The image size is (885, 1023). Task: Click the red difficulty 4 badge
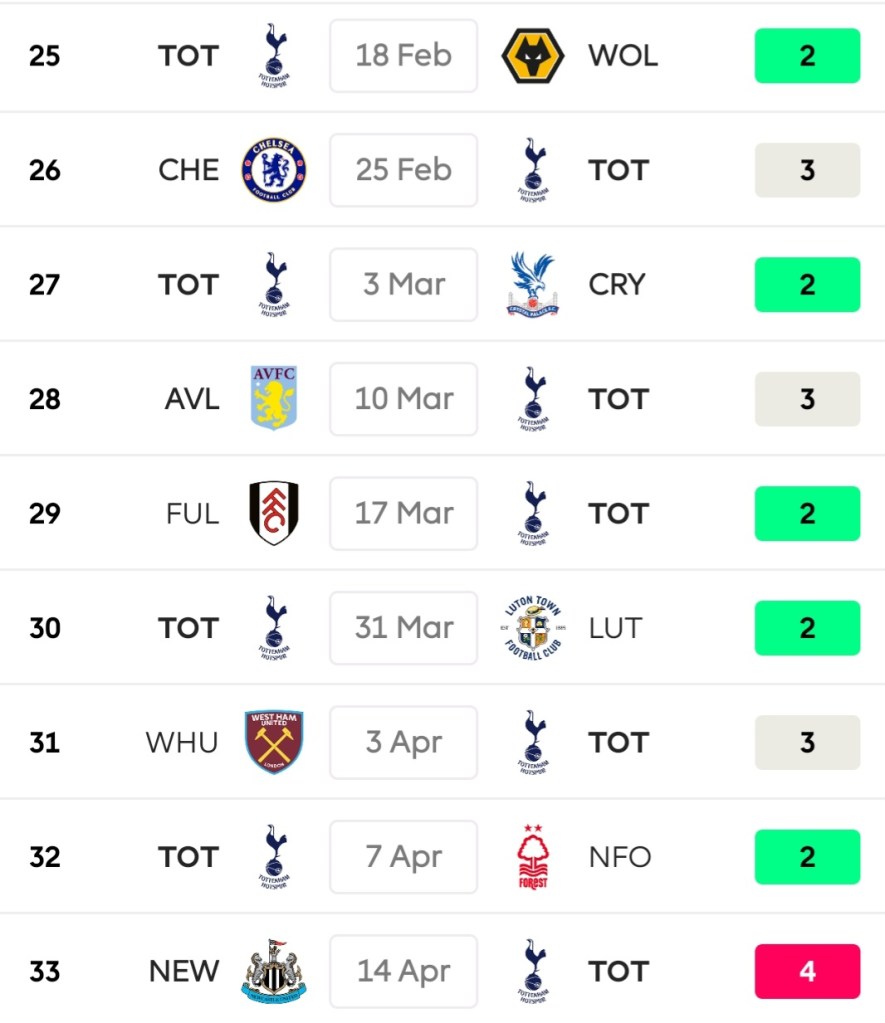click(807, 971)
